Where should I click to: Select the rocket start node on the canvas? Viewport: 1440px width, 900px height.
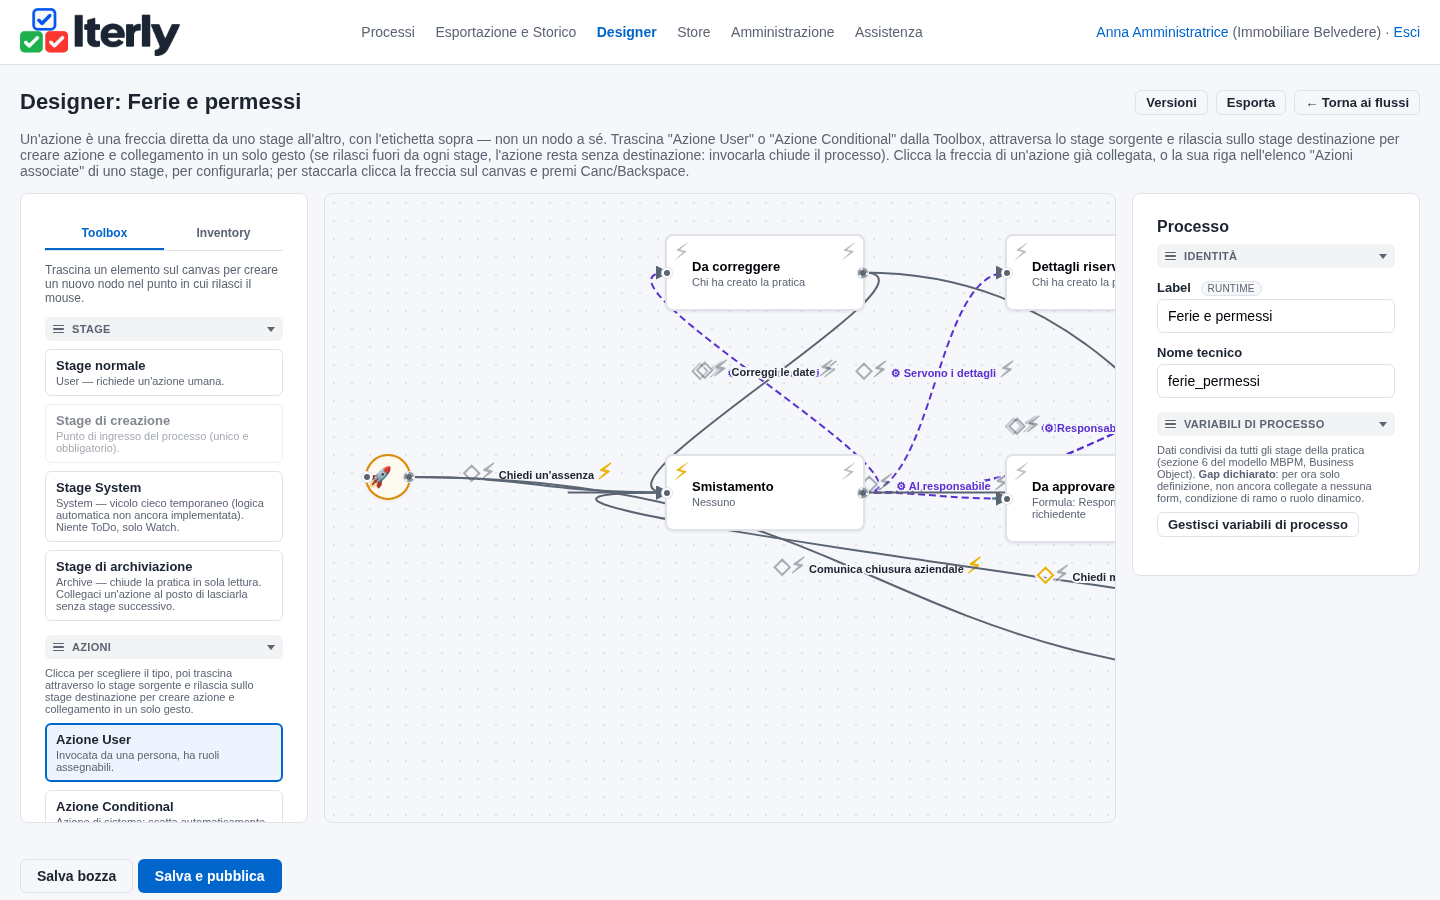[x=388, y=477]
